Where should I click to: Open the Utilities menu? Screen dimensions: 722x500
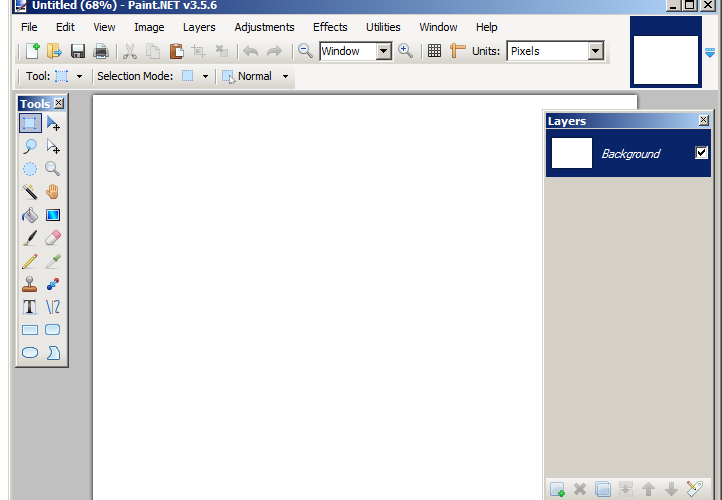pyautogui.click(x=383, y=27)
